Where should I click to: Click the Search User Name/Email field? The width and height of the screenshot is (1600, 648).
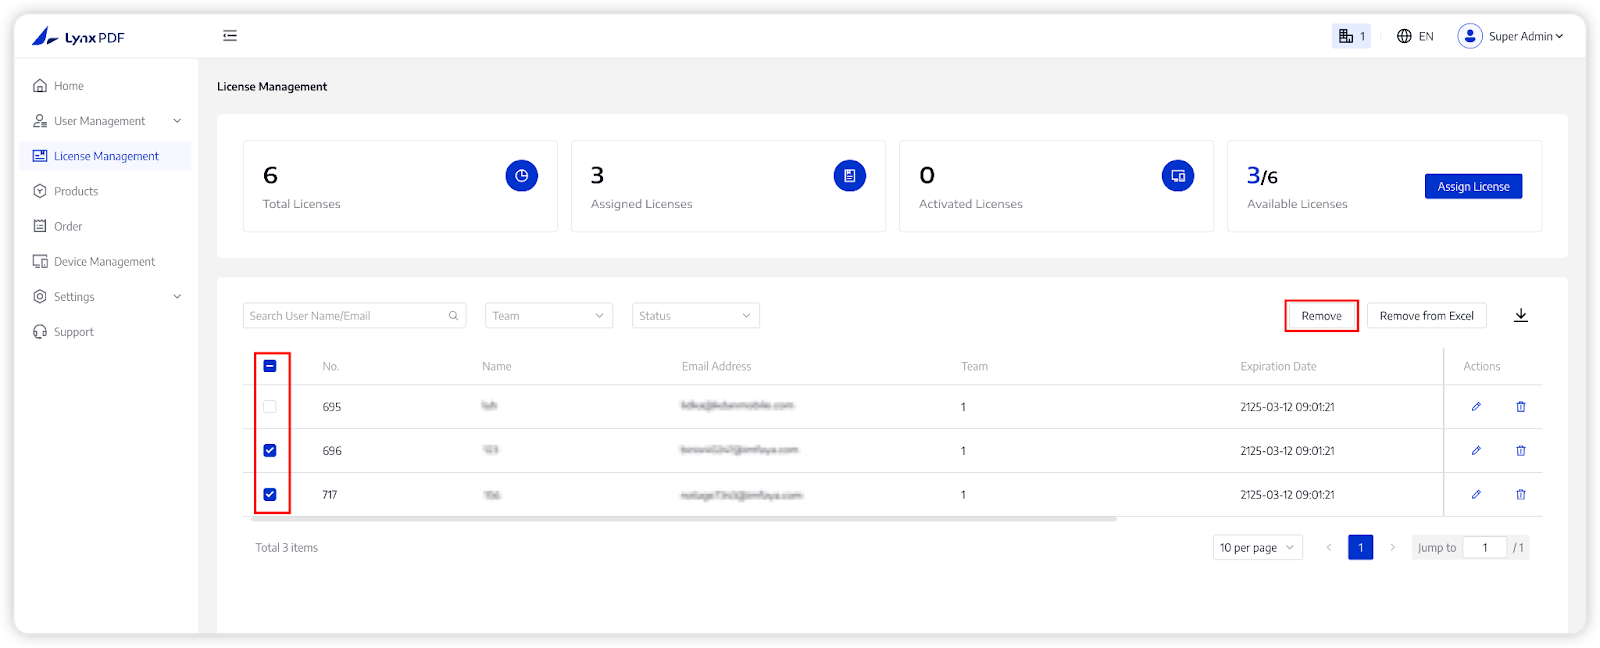click(343, 316)
